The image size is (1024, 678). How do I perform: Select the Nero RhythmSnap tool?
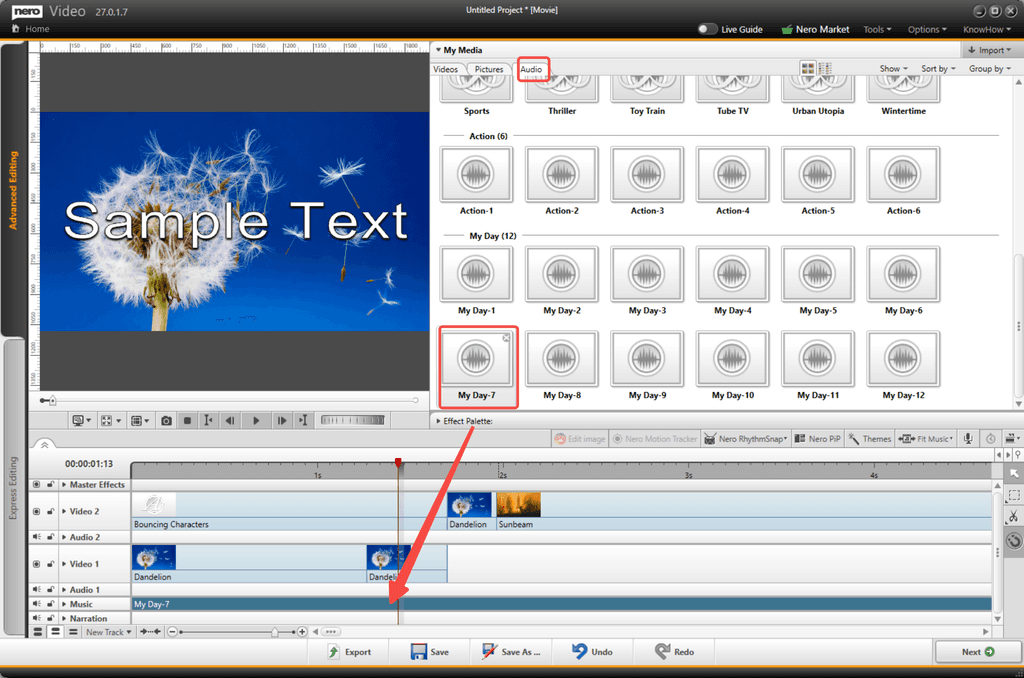[x=747, y=438]
